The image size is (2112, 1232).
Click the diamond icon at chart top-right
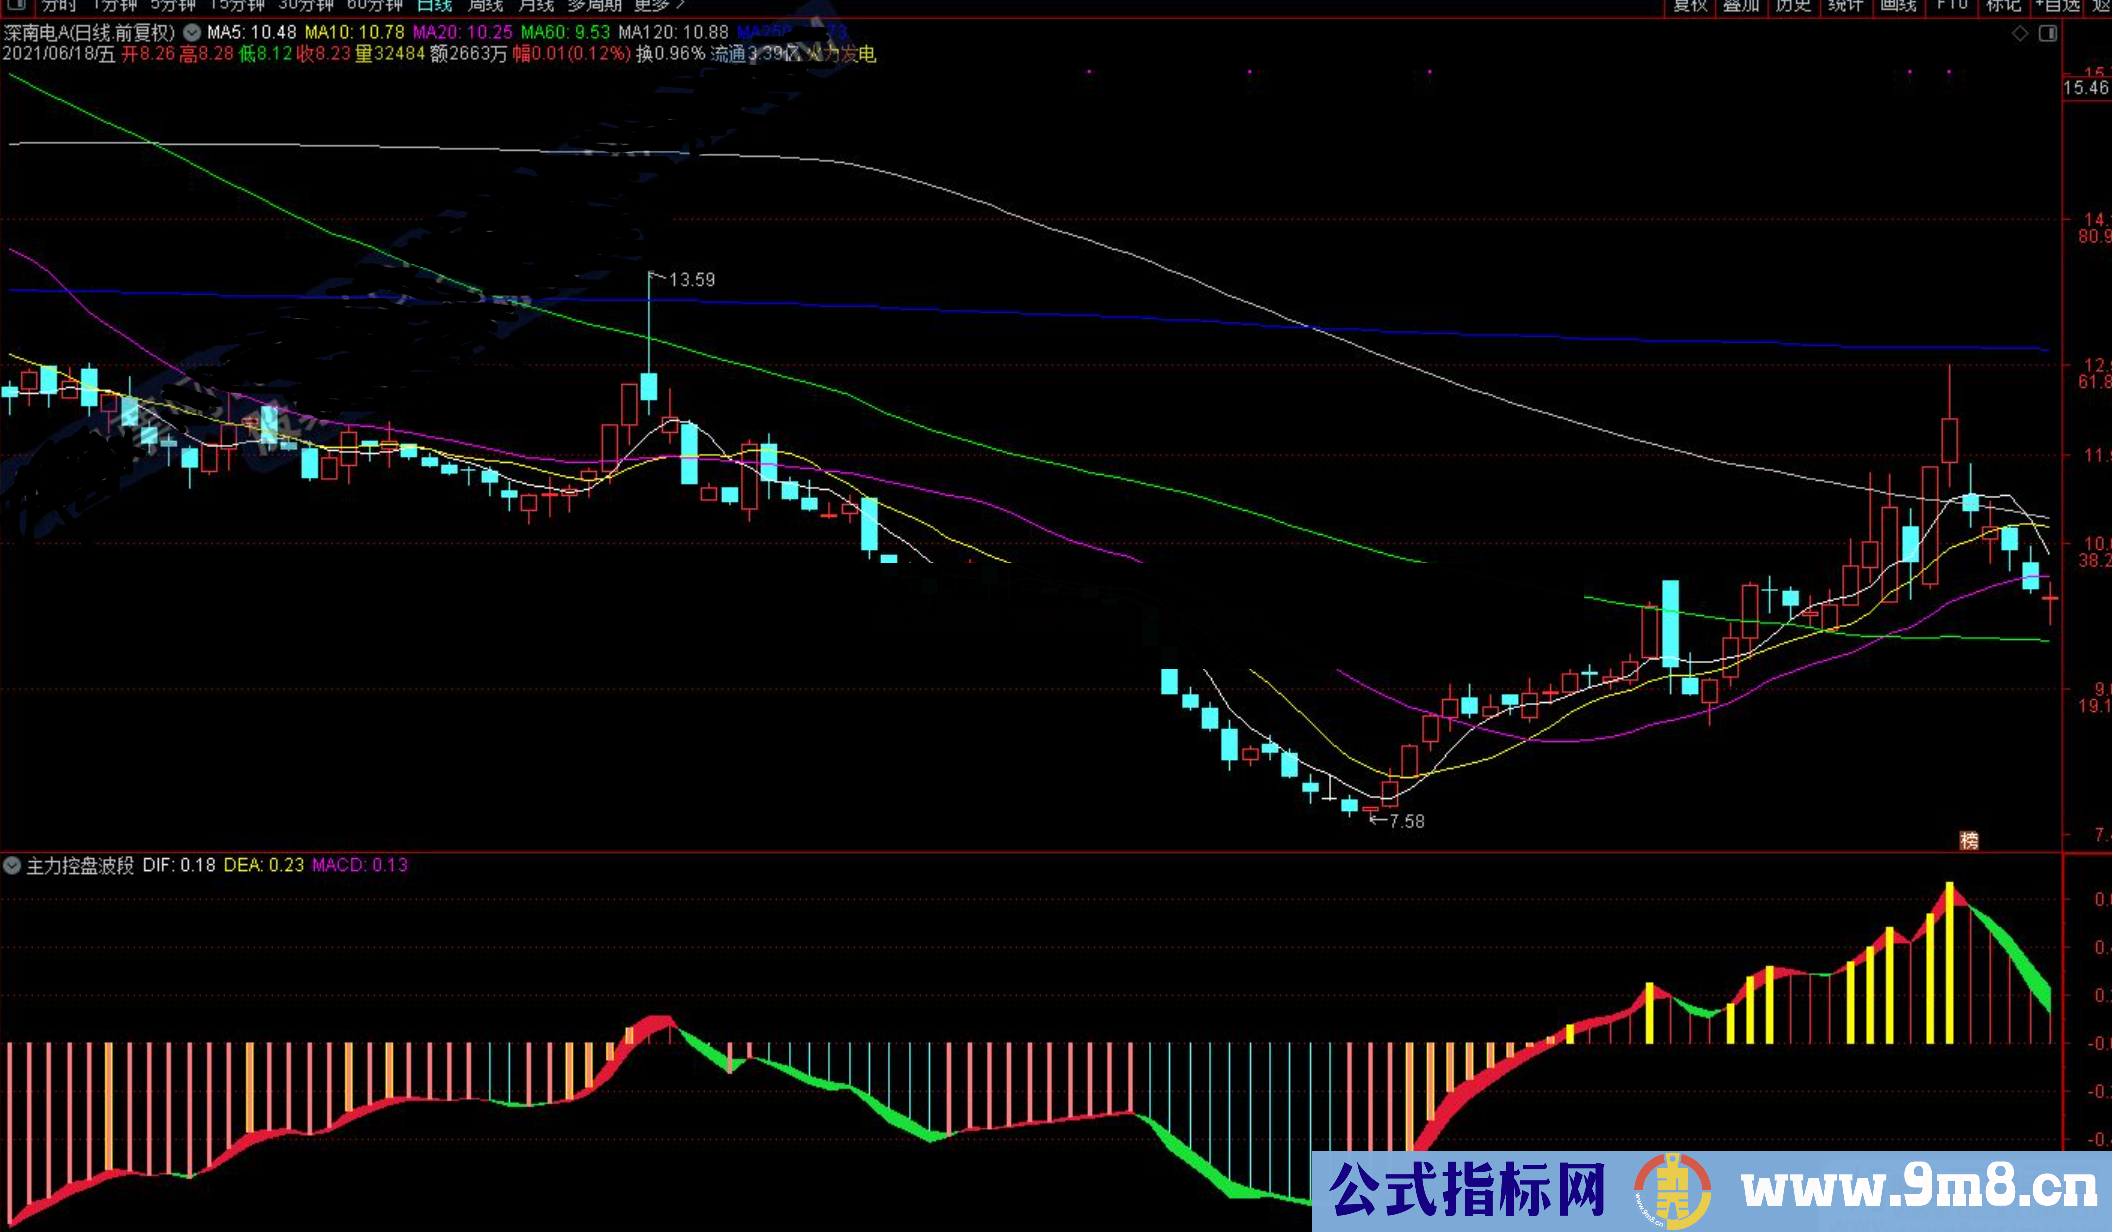(2020, 34)
